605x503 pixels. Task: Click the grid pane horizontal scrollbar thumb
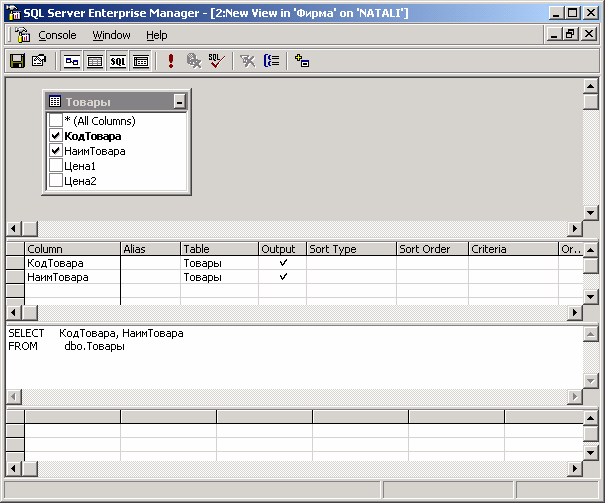30,312
